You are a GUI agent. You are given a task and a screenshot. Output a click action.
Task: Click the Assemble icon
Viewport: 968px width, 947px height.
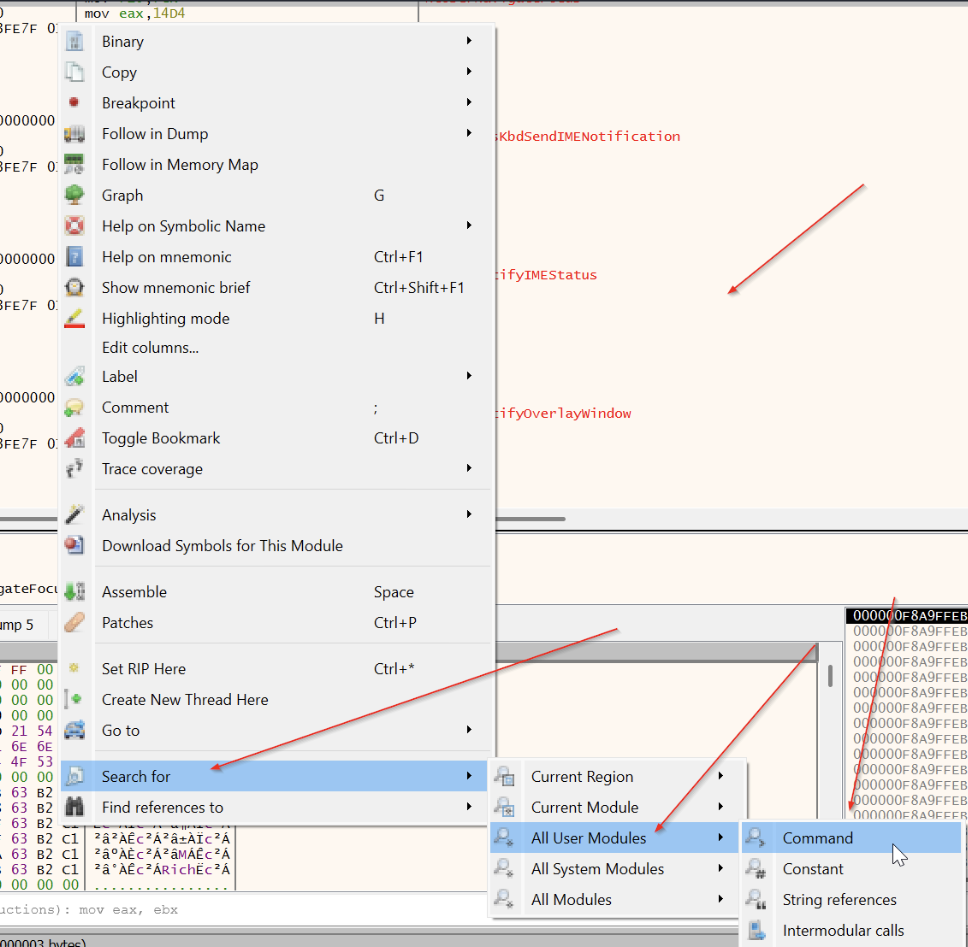coord(74,592)
